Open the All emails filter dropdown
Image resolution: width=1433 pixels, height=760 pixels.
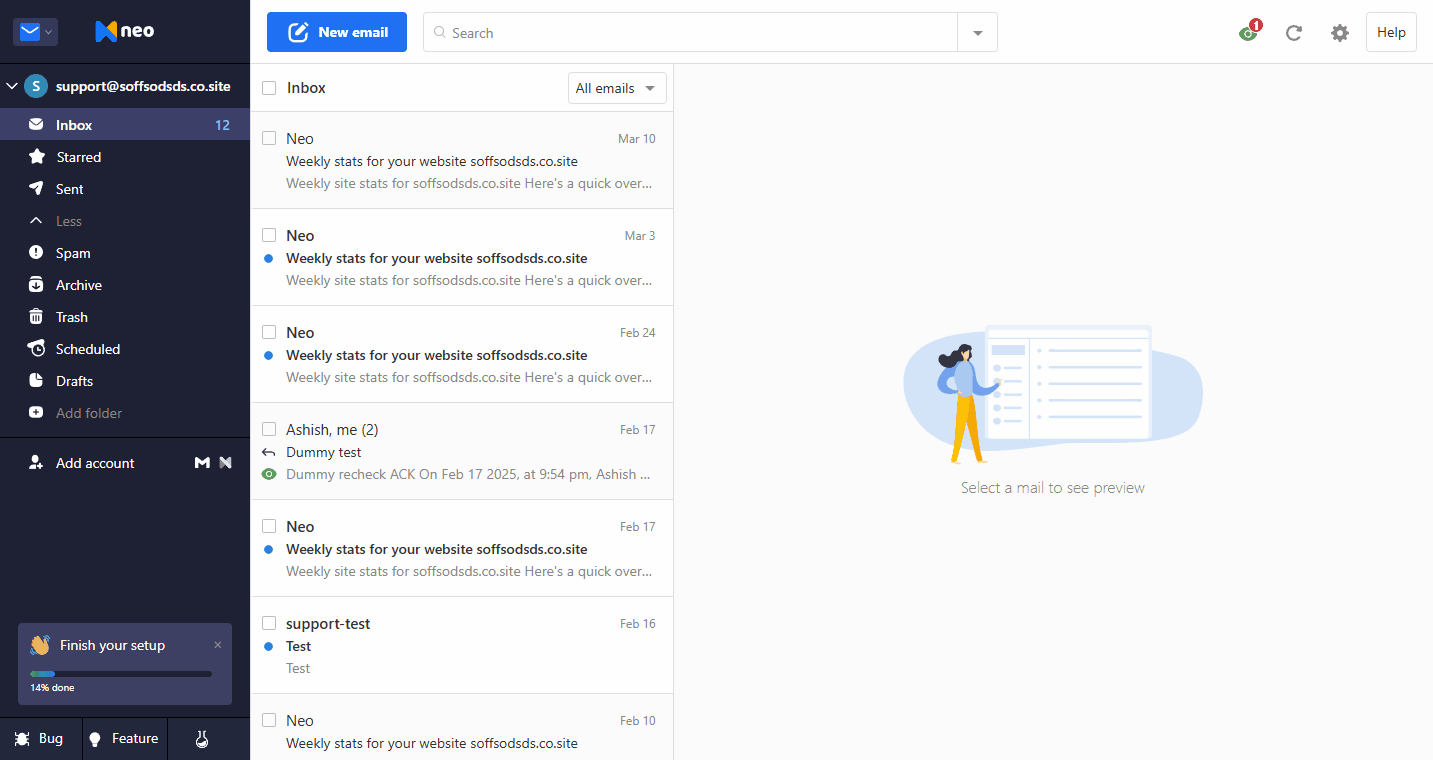pyautogui.click(x=617, y=88)
